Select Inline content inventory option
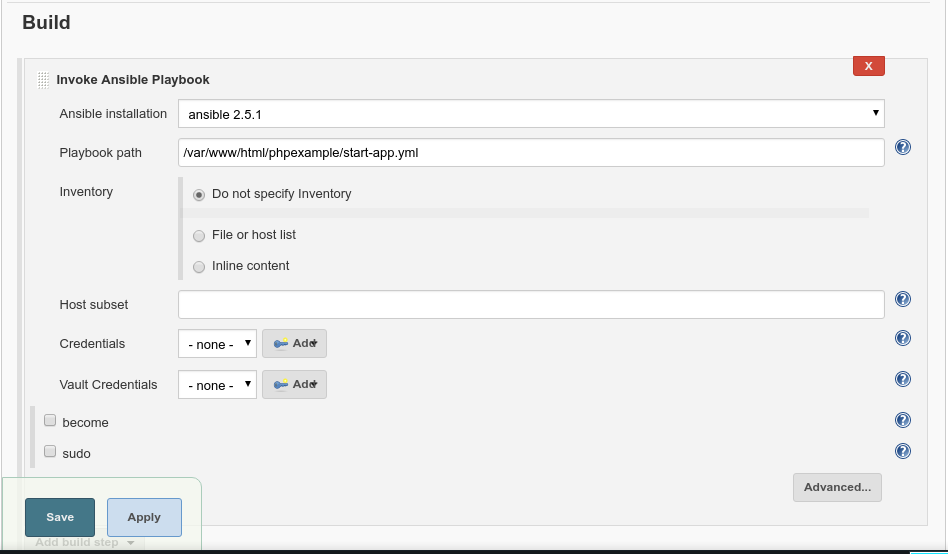 coord(198,267)
